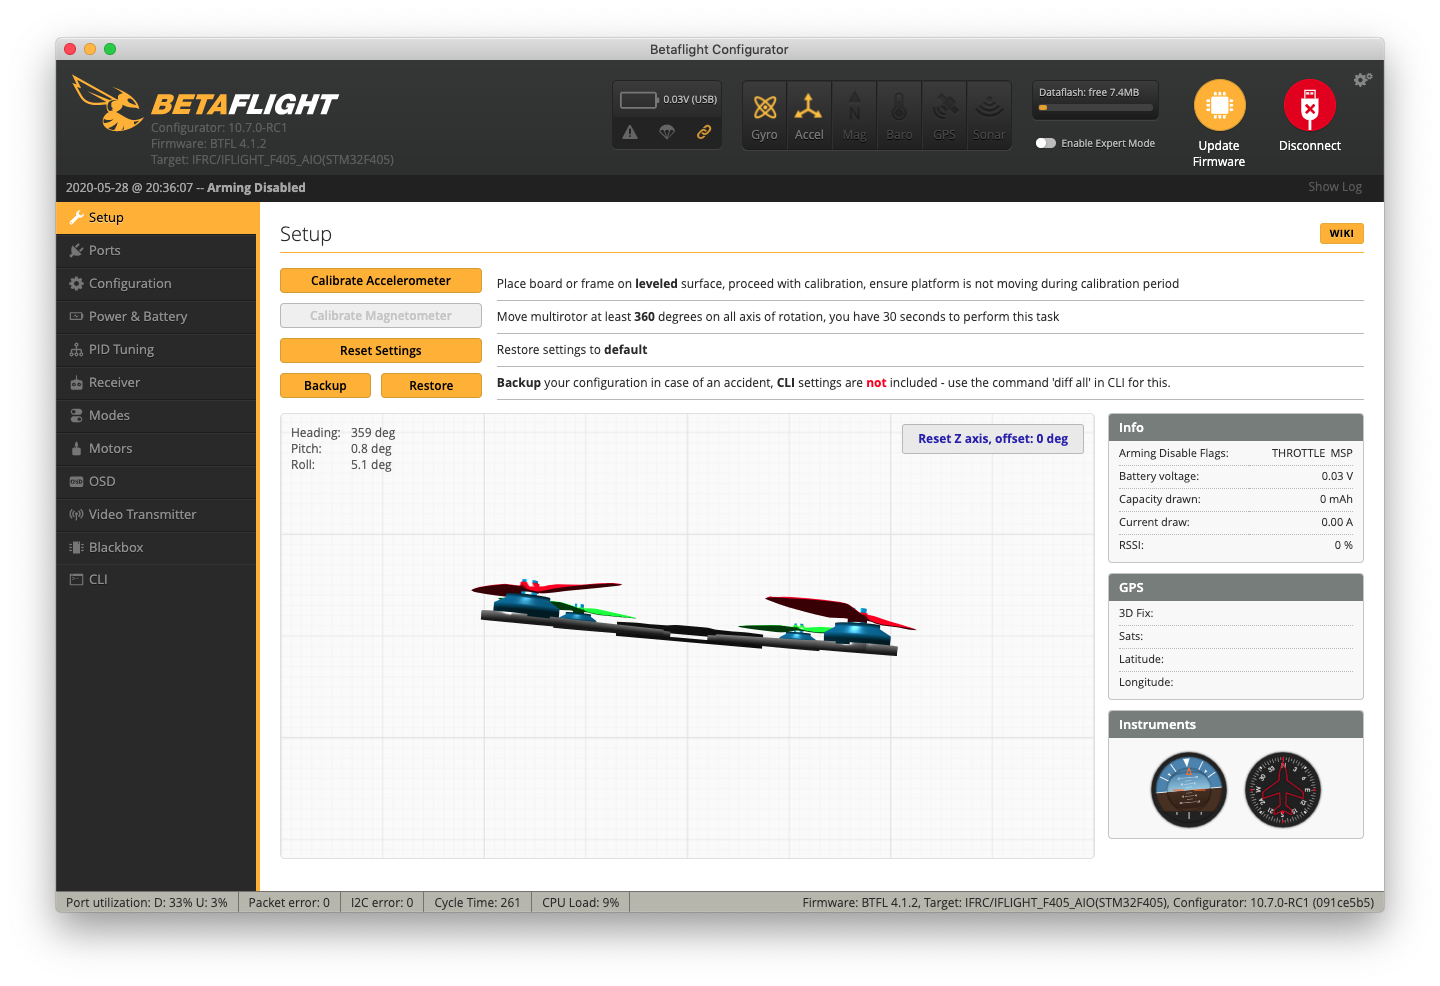Viewport: 1440px width, 986px height.
Task: Open the Receiver tab
Action: (x=157, y=383)
